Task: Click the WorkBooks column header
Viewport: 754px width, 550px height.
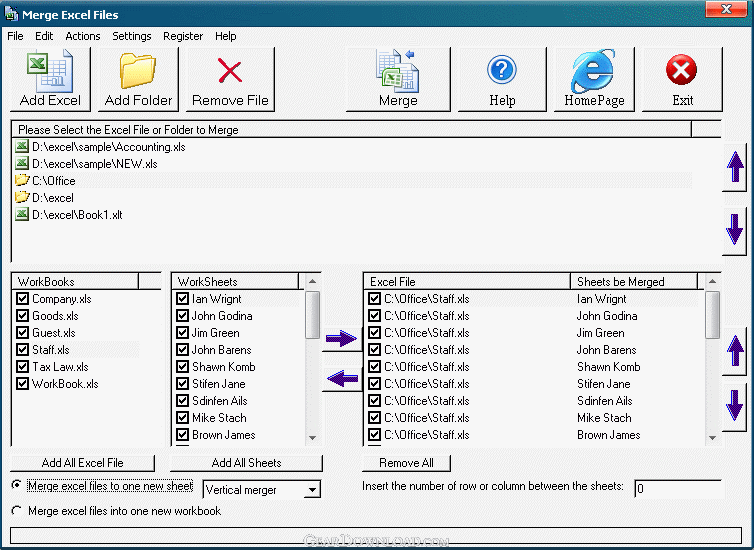Action: click(75, 281)
